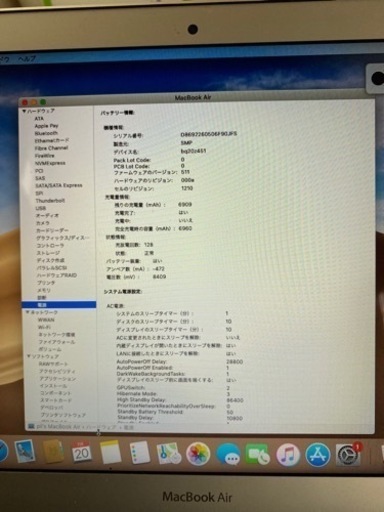This screenshot has height=512, width=384.
Task: Open the ヘルプ menu in menu bar
Action: (x=27, y=59)
